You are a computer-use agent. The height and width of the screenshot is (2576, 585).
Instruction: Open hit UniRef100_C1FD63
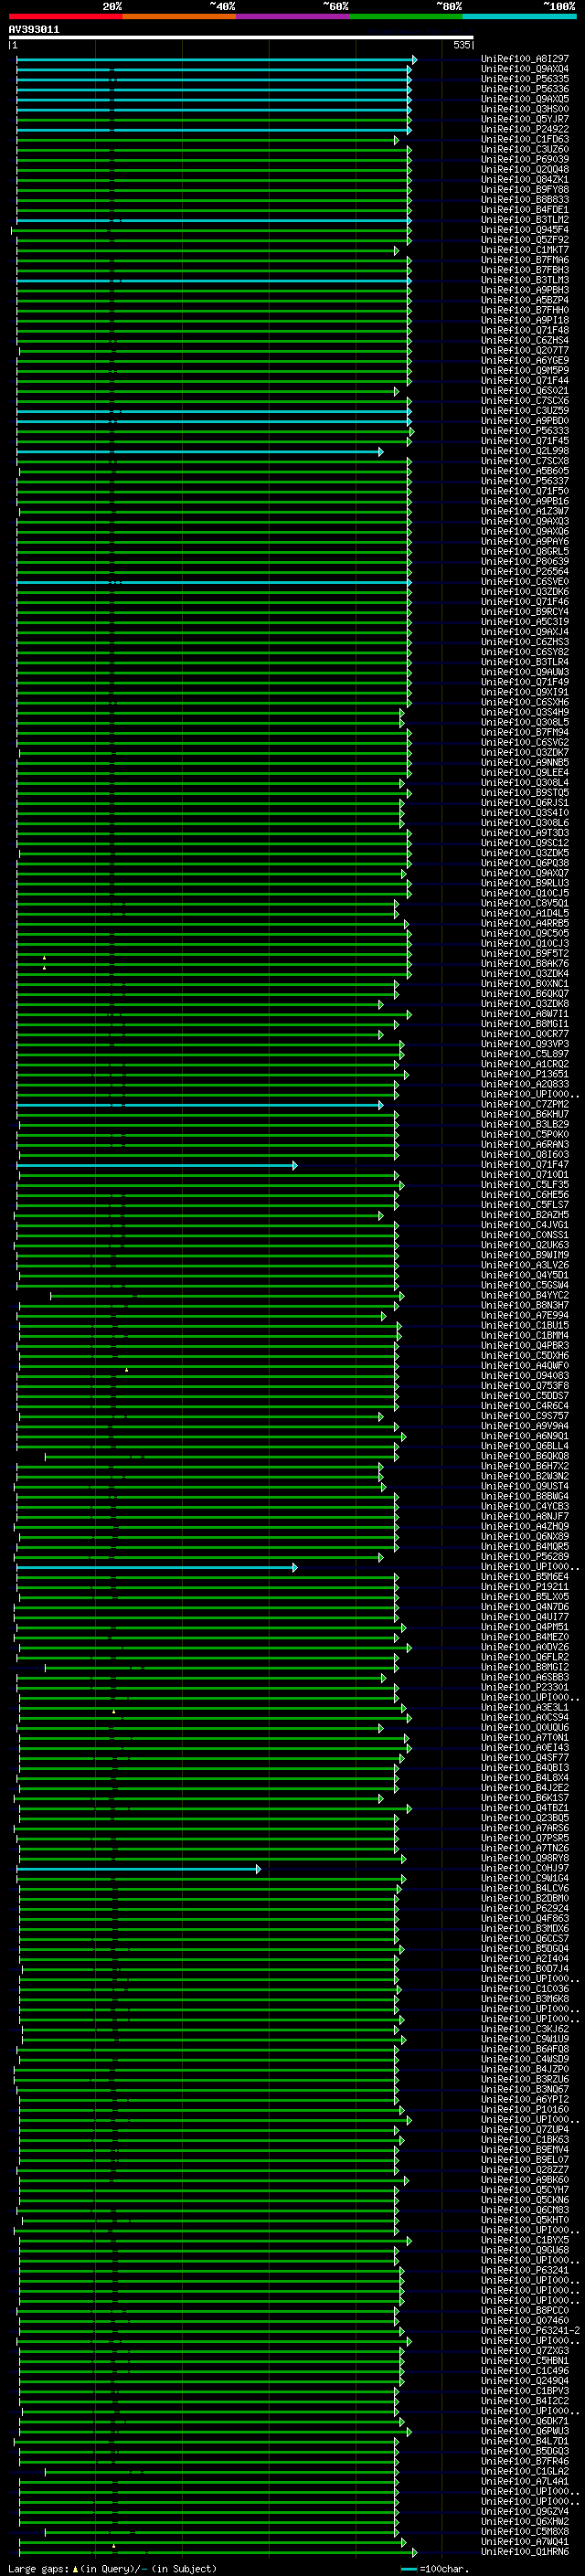[524, 140]
